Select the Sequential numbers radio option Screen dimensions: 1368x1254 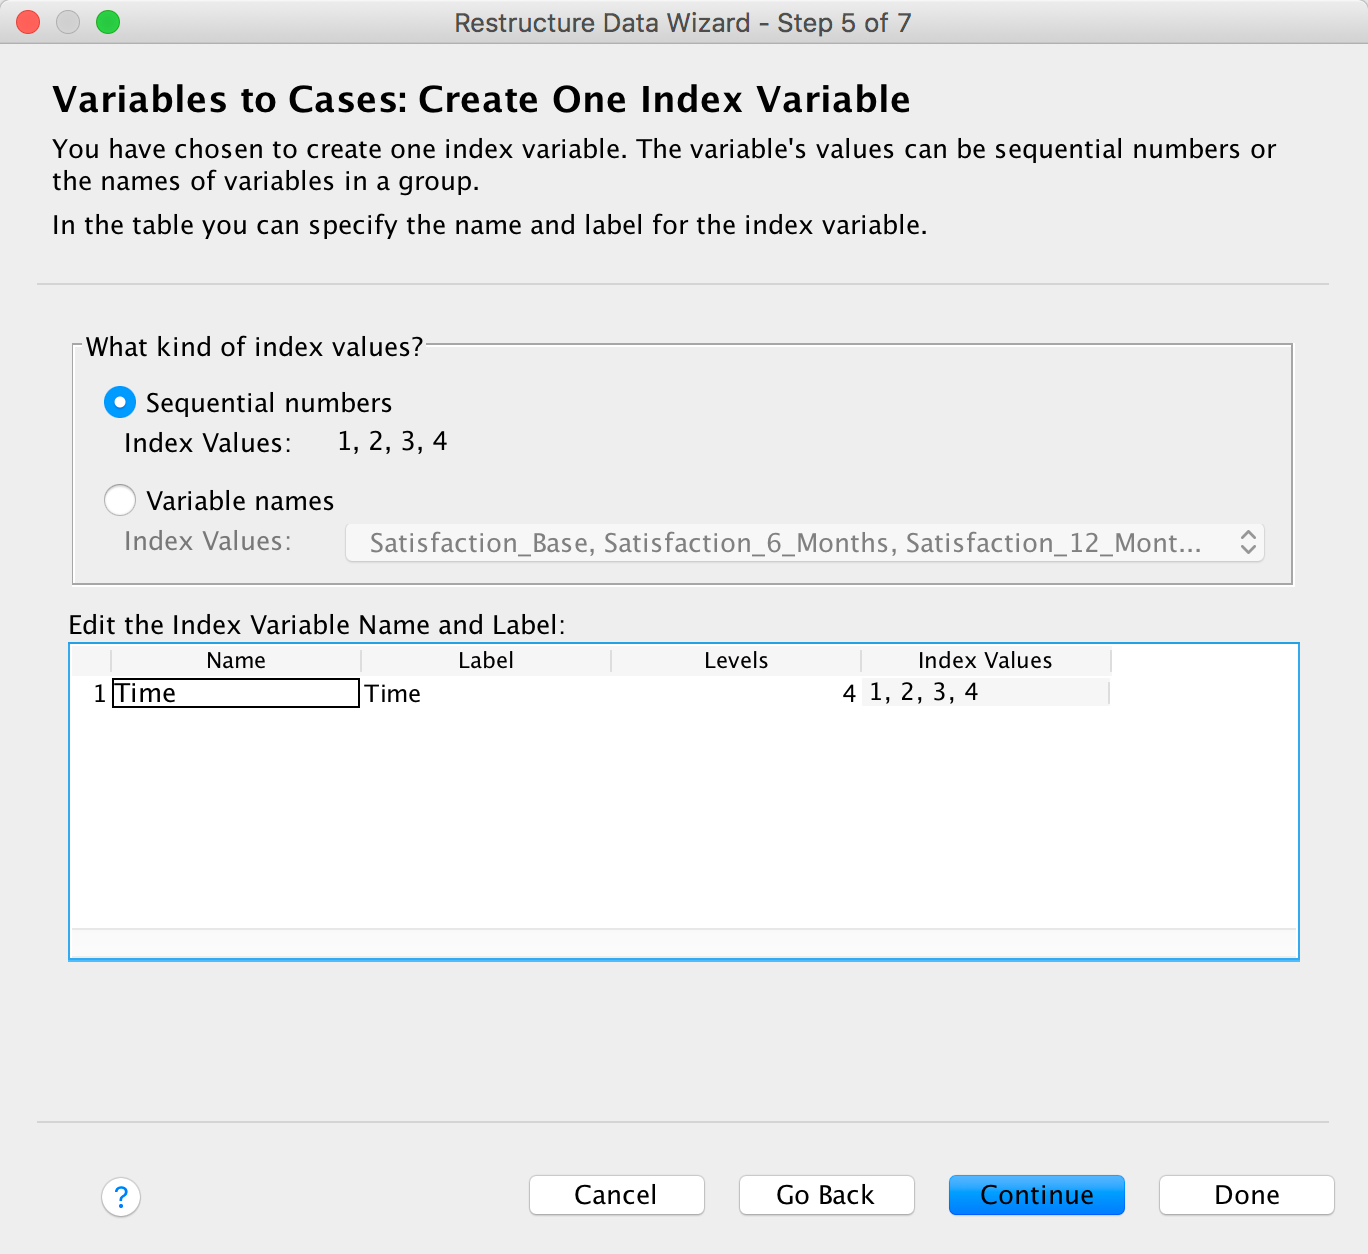120,403
